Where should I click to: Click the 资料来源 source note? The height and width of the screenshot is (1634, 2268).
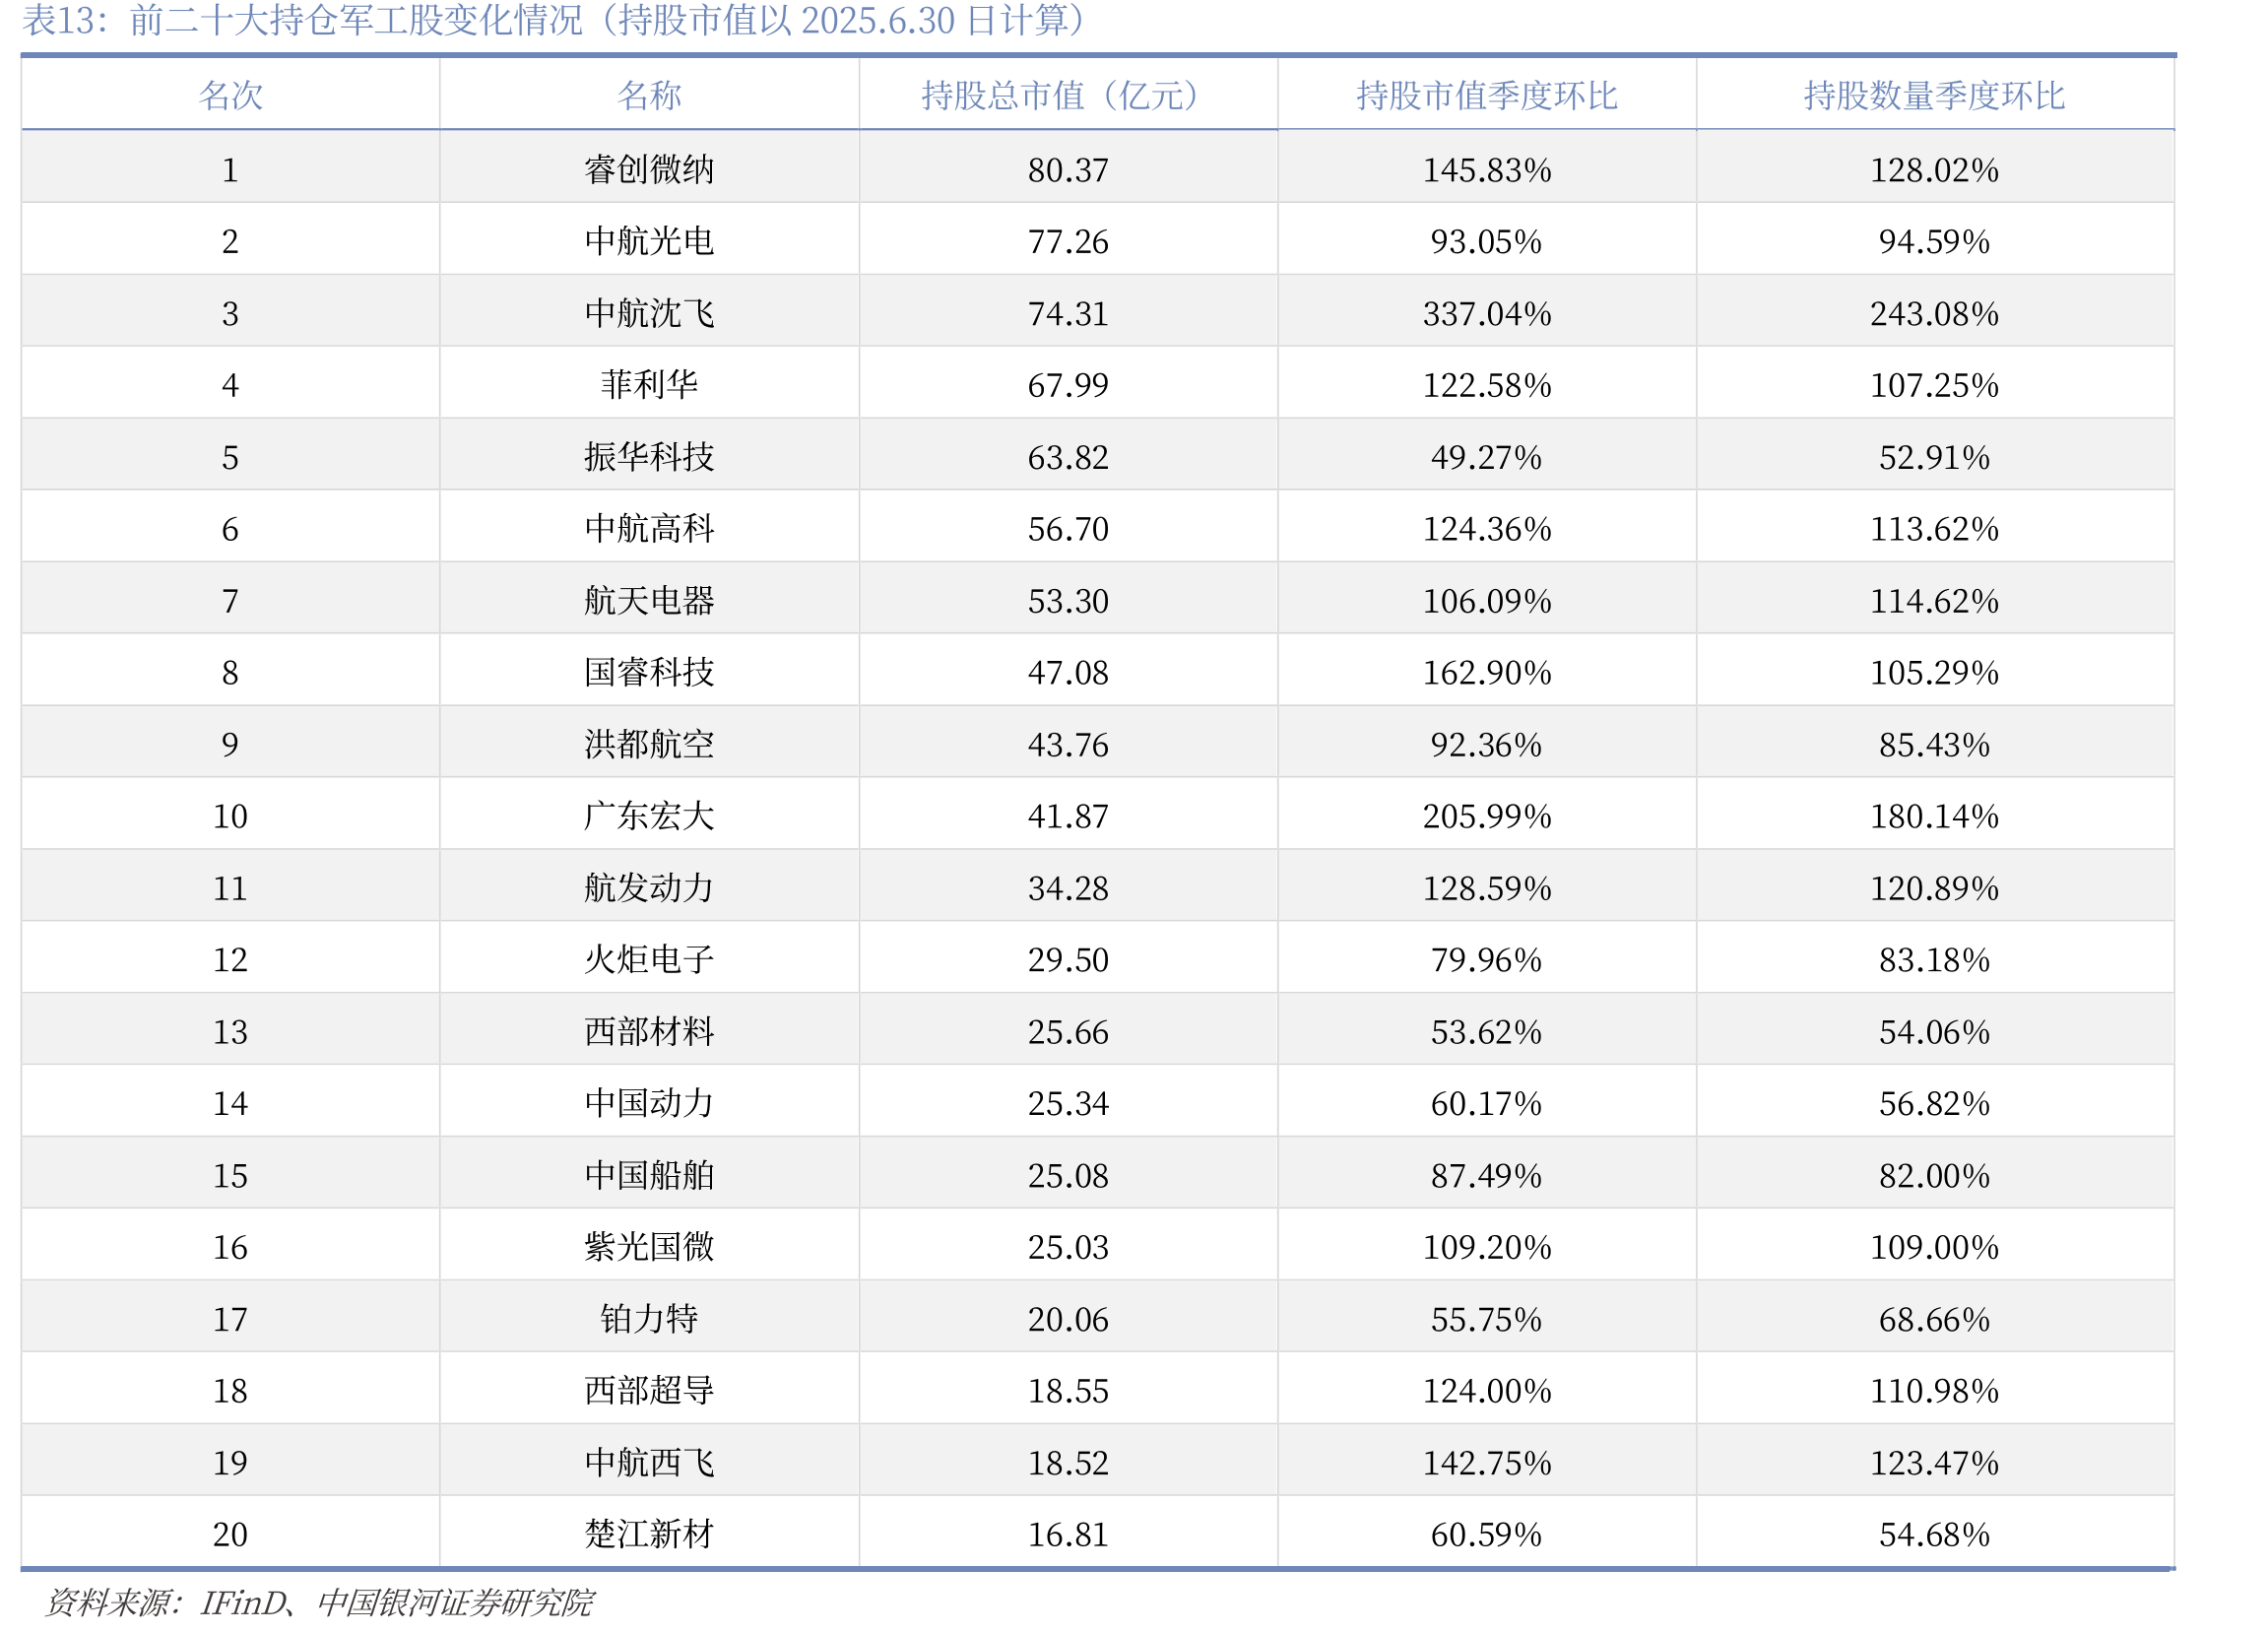[319, 1604]
